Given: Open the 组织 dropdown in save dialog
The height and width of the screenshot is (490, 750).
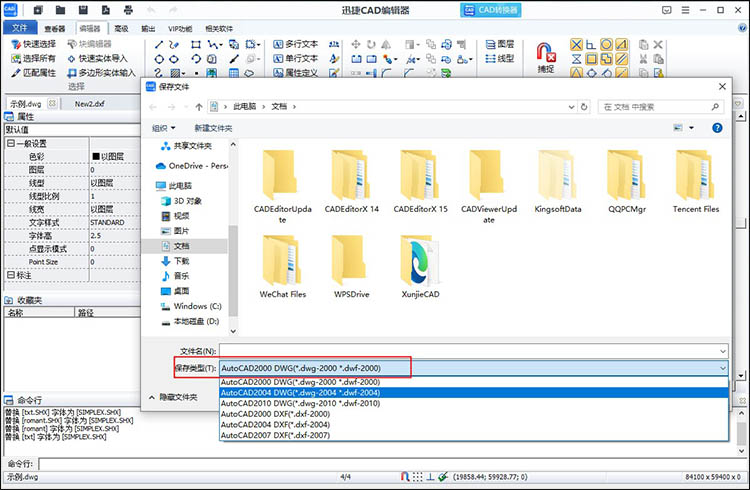Looking at the screenshot, I should click(x=164, y=128).
